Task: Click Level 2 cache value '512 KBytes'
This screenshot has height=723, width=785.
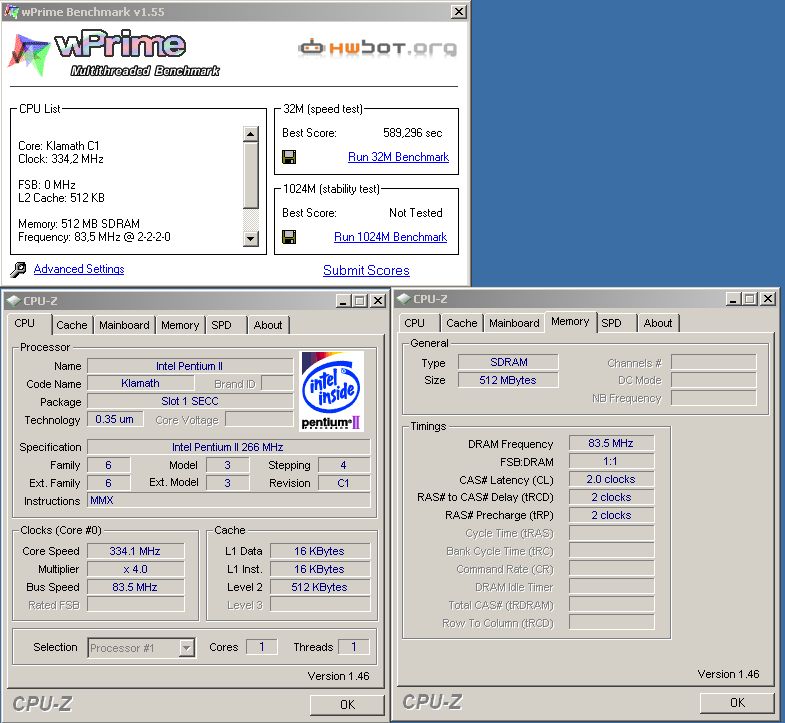Action: pyautogui.click(x=319, y=587)
